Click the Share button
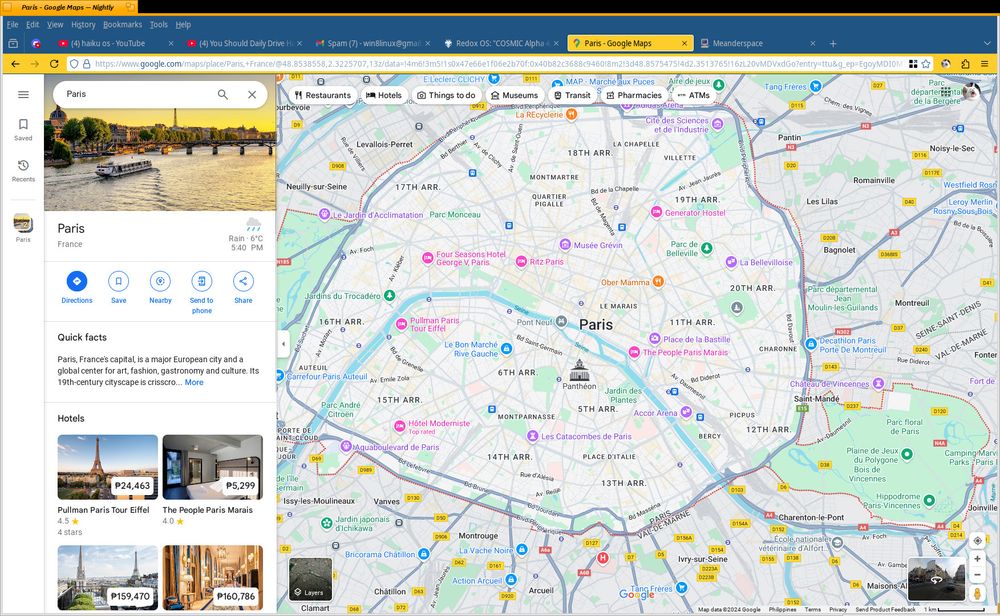This screenshot has width=1000, height=616. (243, 287)
